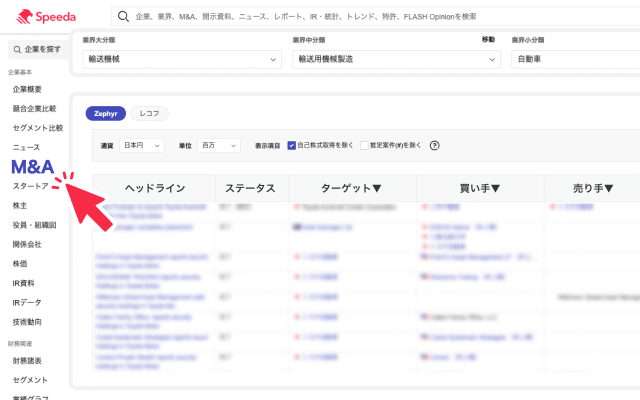
Task: Open 財務諸表 in the sidebar
Action: point(27,361)
